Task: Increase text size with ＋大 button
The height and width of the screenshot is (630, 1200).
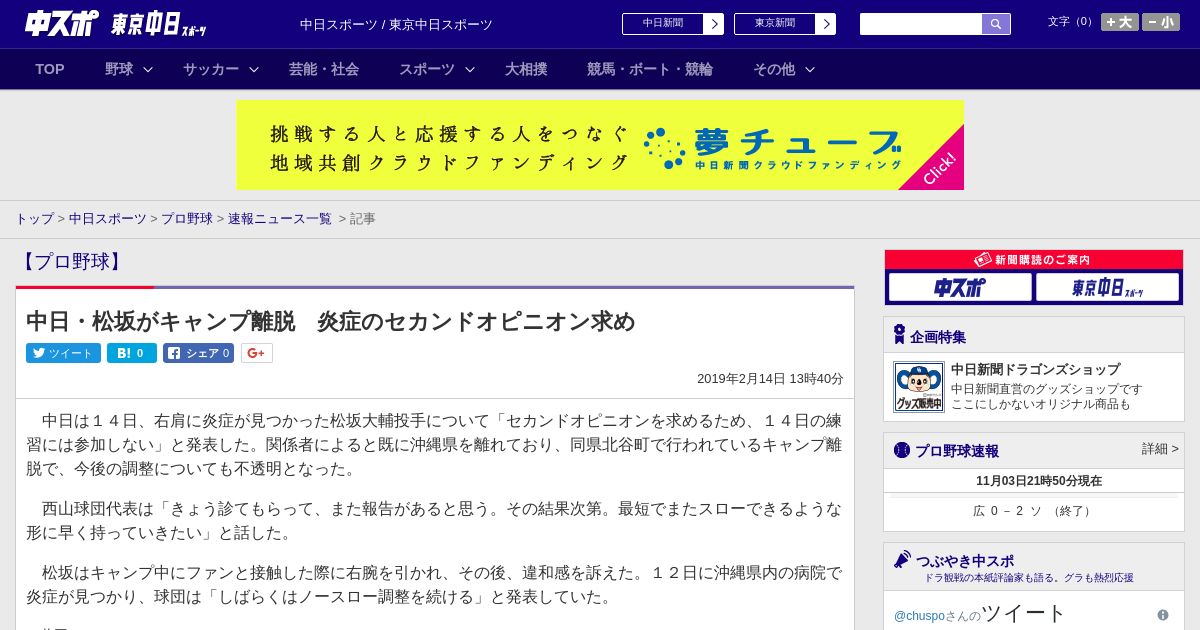Action: pos(1120,22)
